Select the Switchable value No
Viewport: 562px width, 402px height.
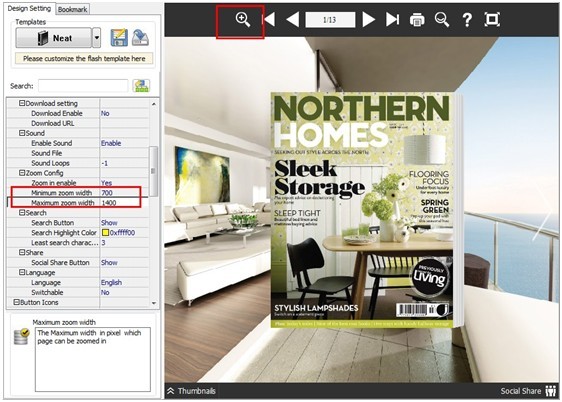105,292
